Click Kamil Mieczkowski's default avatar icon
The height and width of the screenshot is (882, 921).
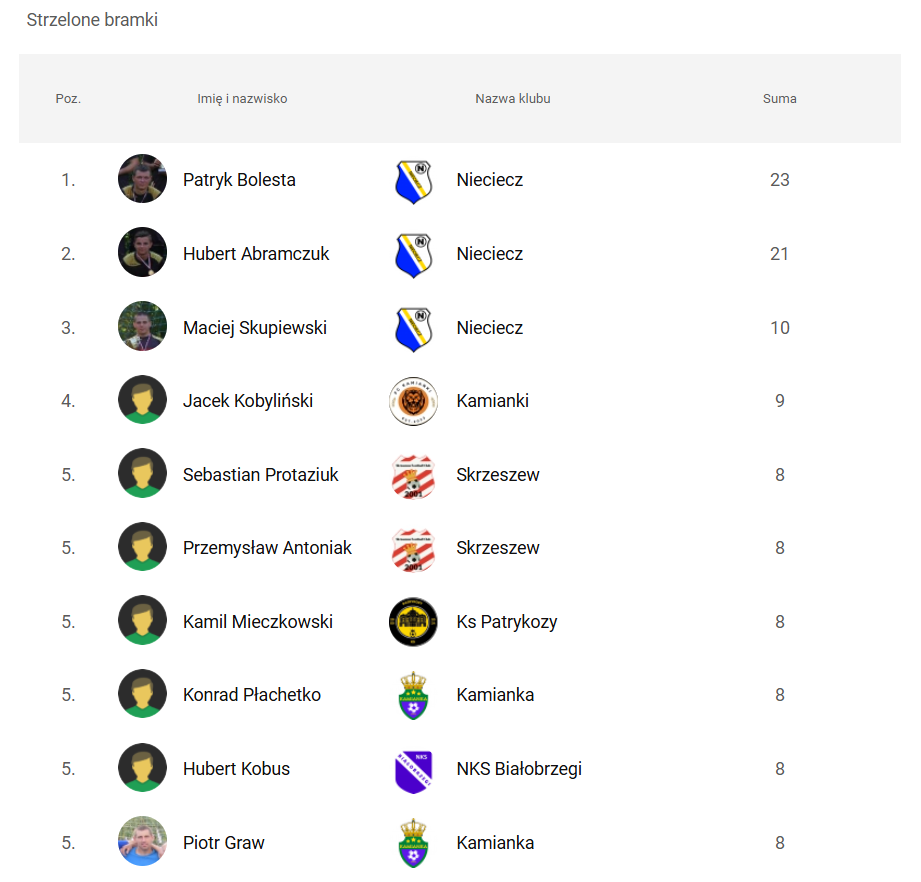point(142,620)
